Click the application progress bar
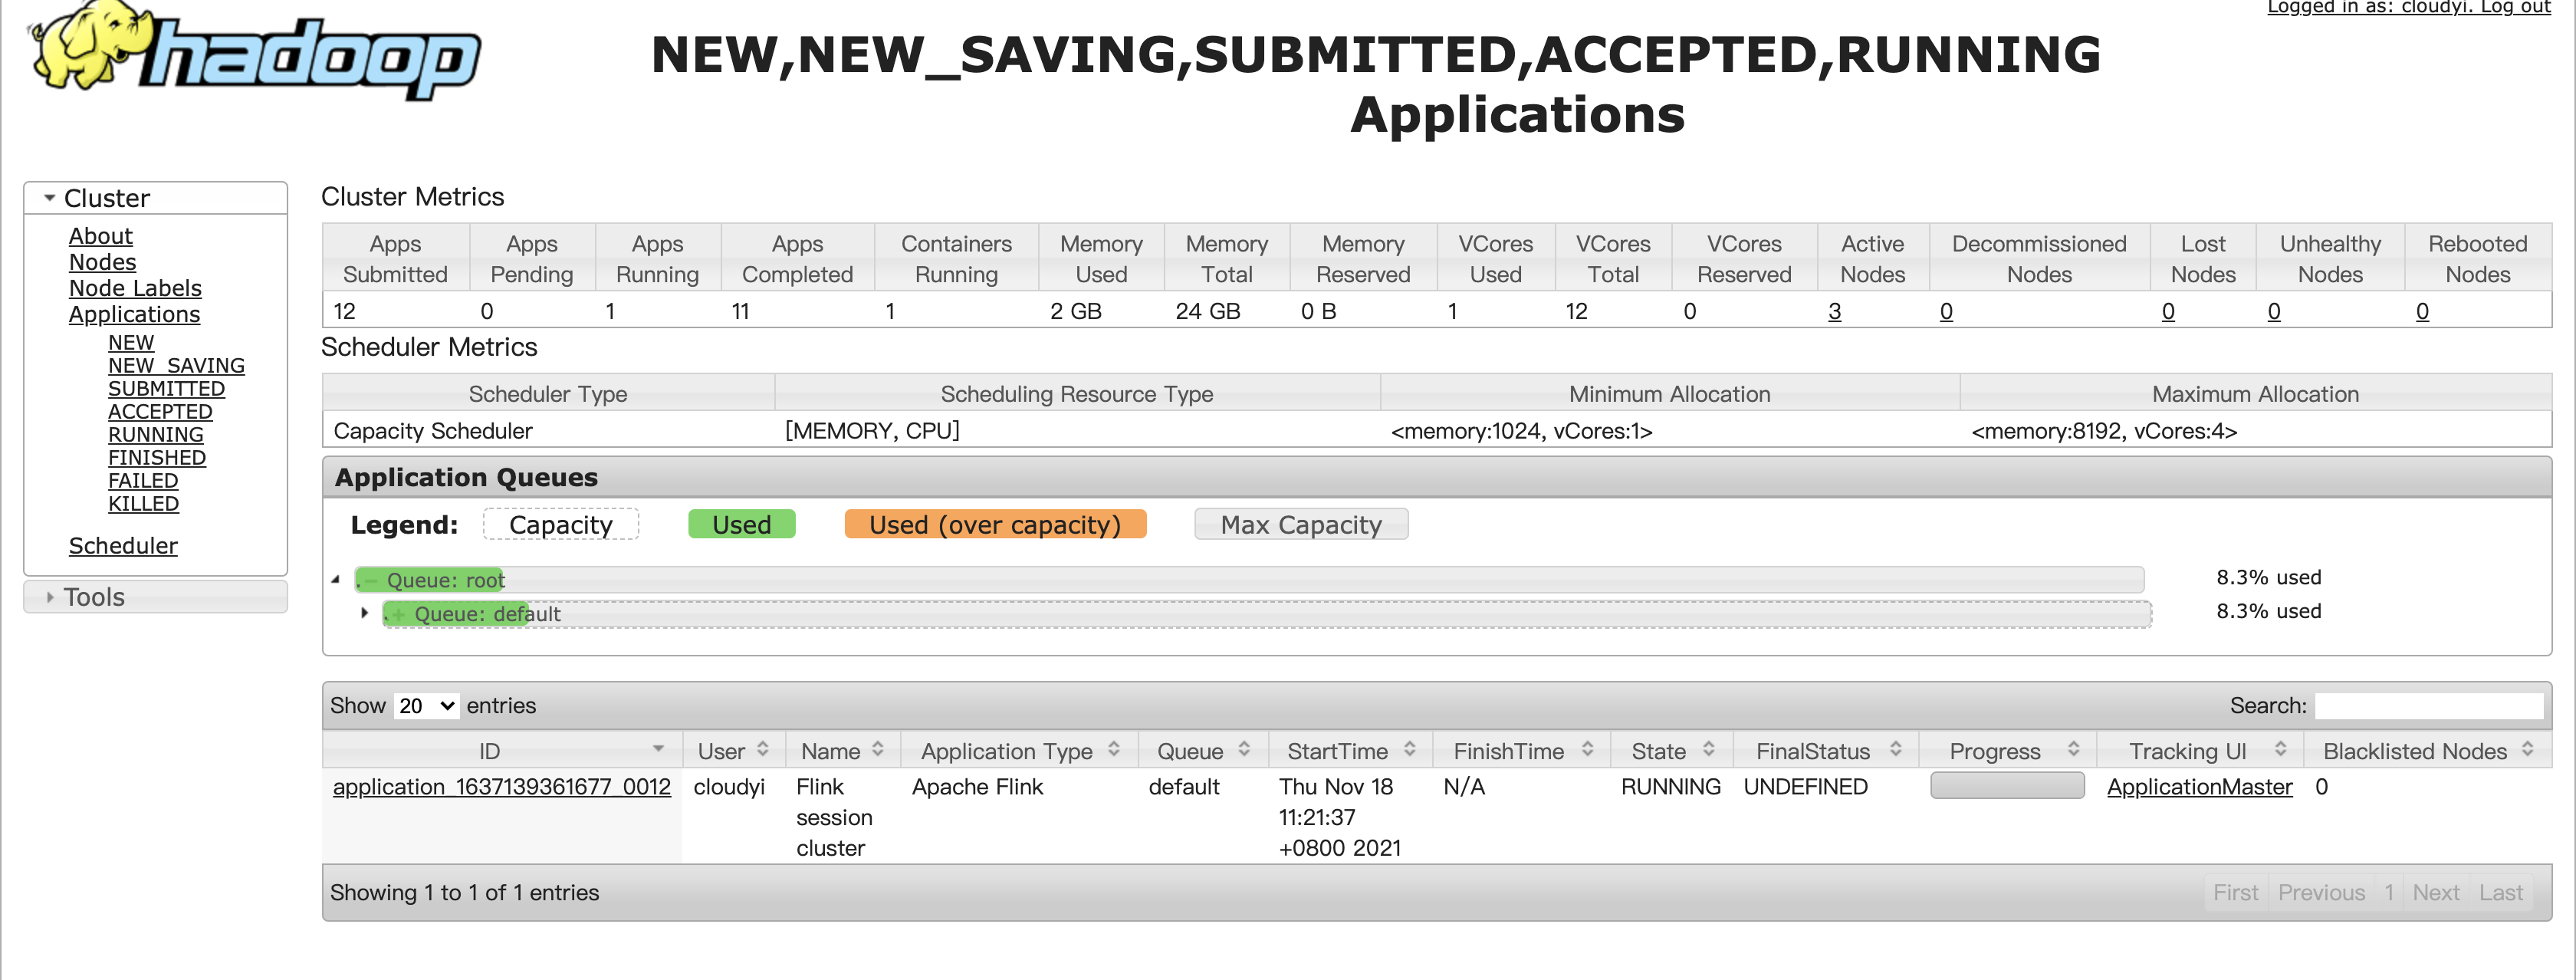 click(x=2007, y=786)
